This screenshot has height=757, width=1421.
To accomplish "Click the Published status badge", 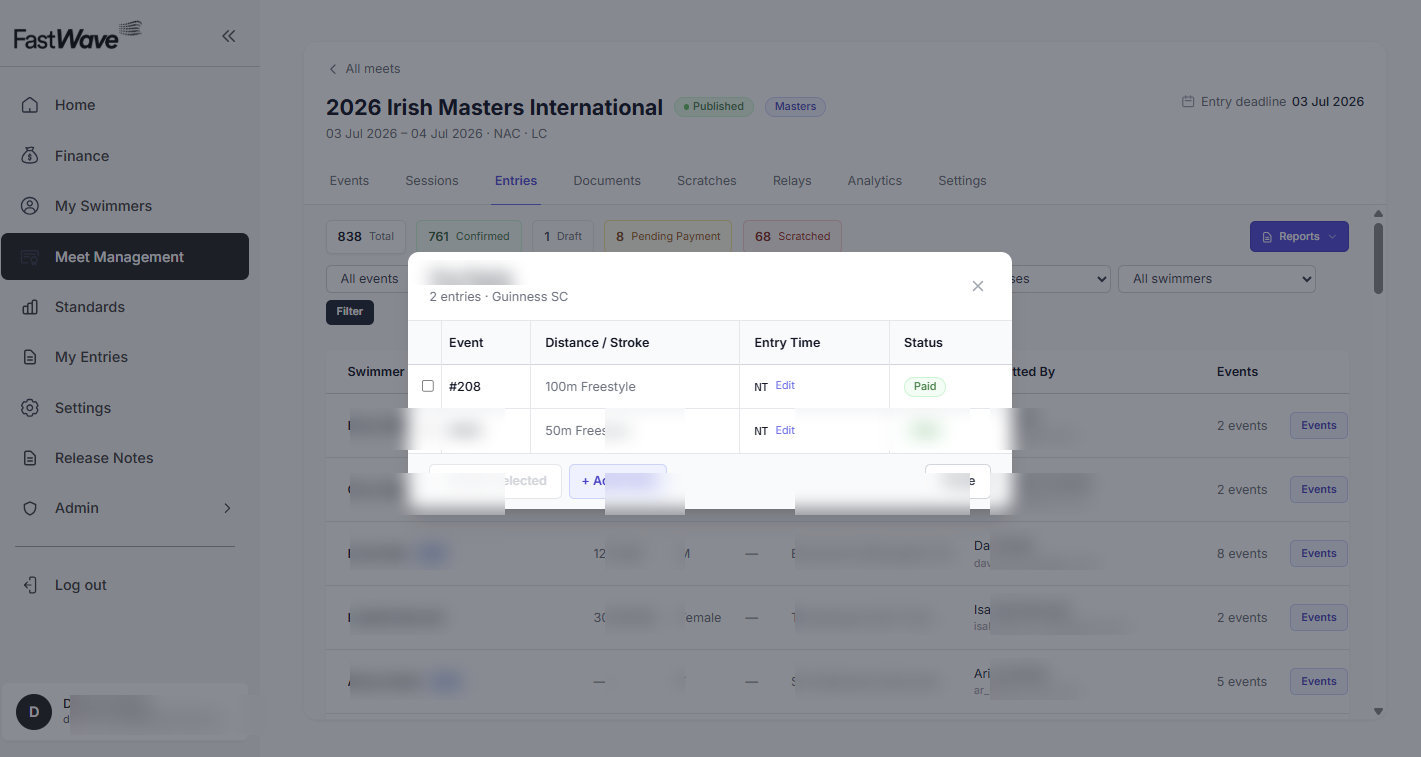I will coord(713,107).
